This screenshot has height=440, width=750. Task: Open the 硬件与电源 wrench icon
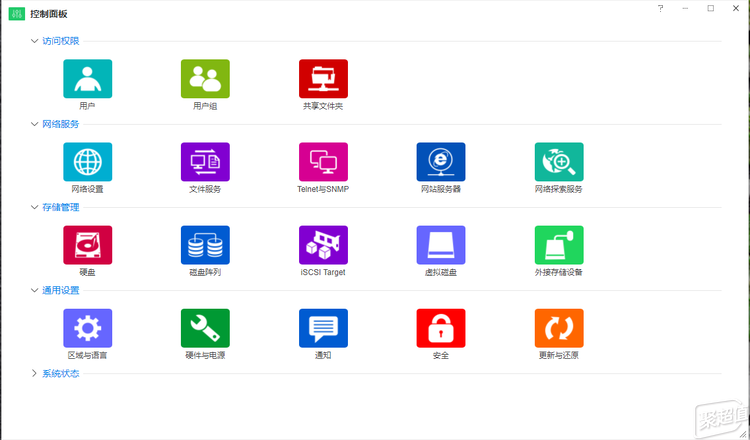205,329
